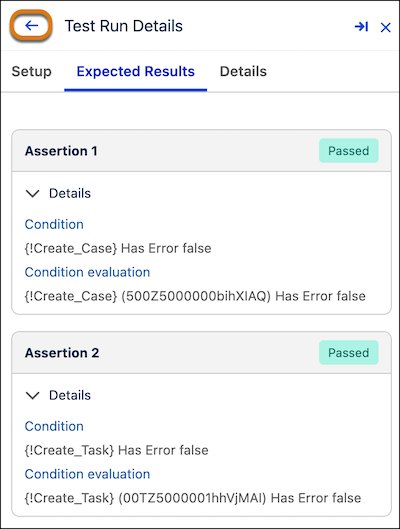This screenshot has height=529, width=400.
Task: Click the Create_Task record ID evaluation text
Action: click(193, 498)
